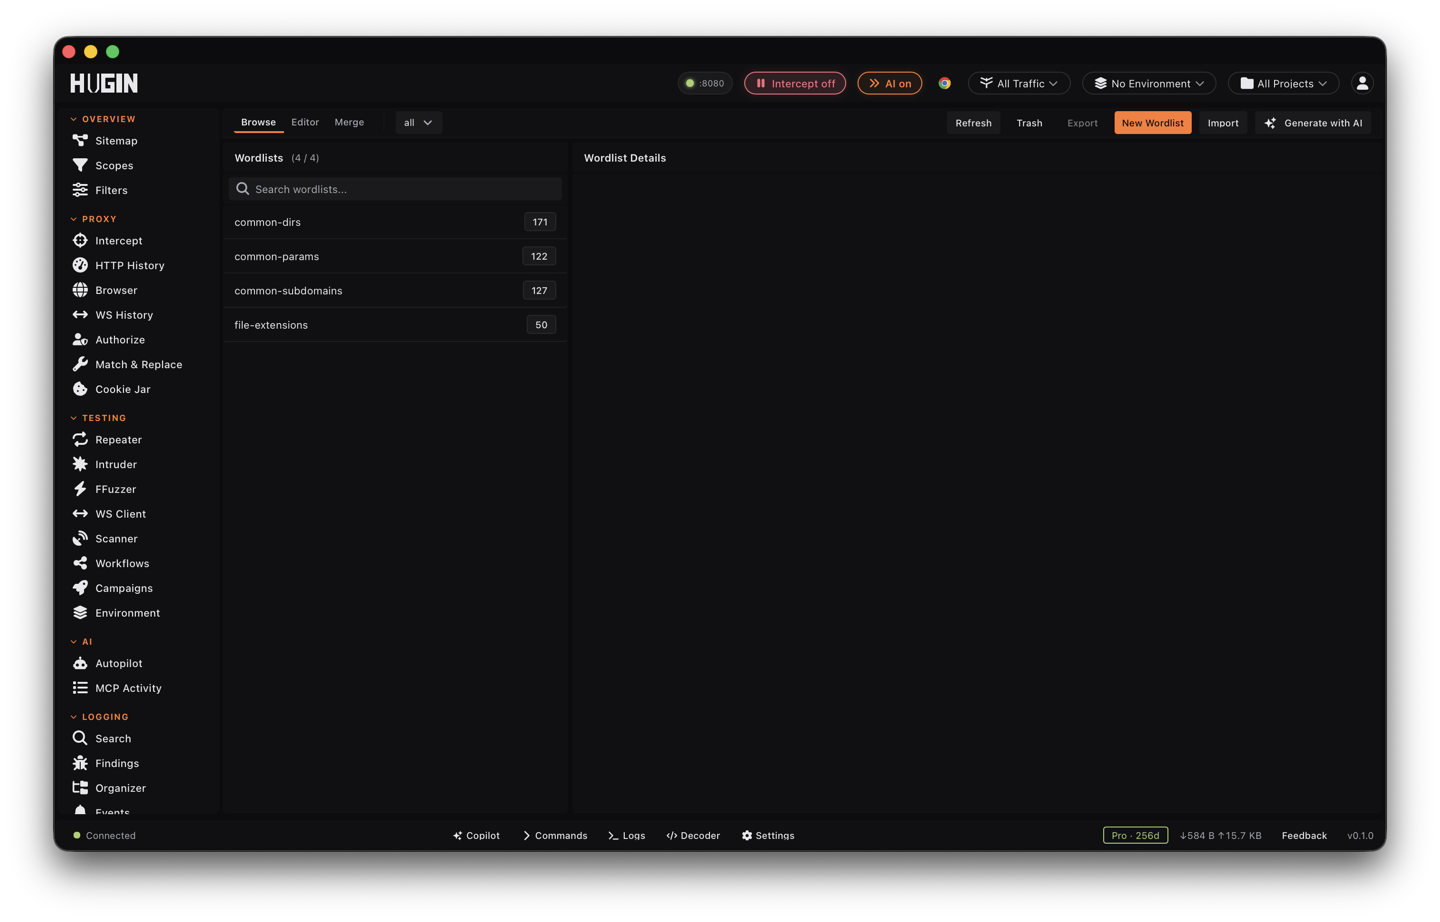Open the Browser globe icon
1440x922 pixels.
[x=80, y=290]
